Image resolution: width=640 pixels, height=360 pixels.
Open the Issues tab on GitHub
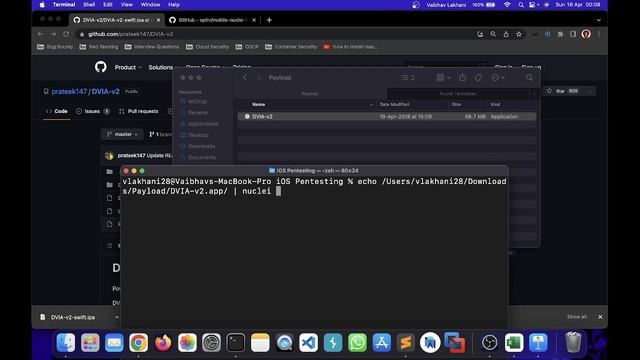click(x=93, y=111)
